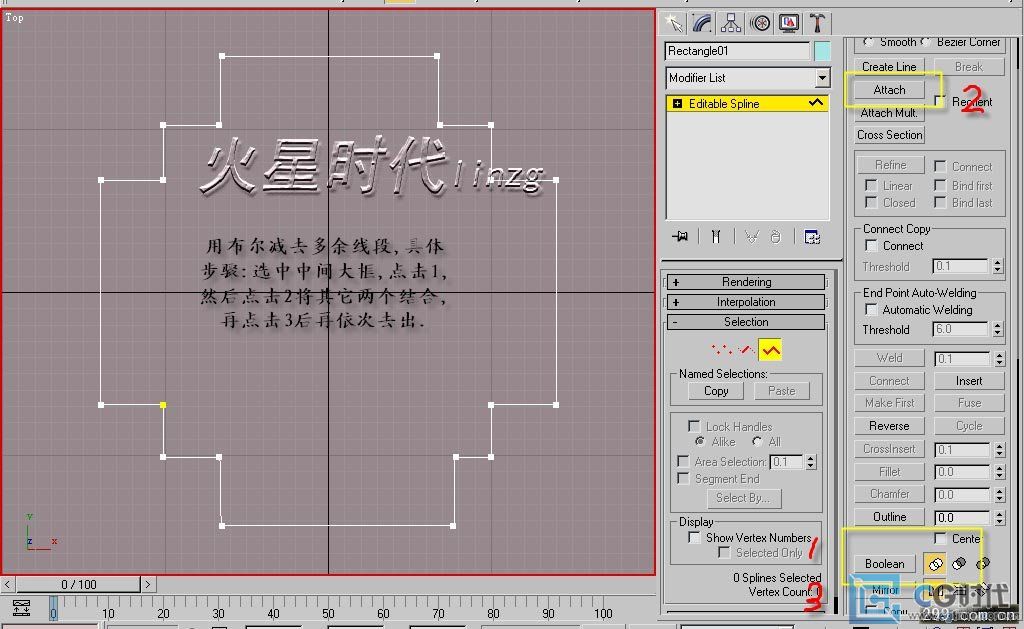Click the Outline amount input field
The height and width of the screenshot is (629, 1024).
point(961,517)
